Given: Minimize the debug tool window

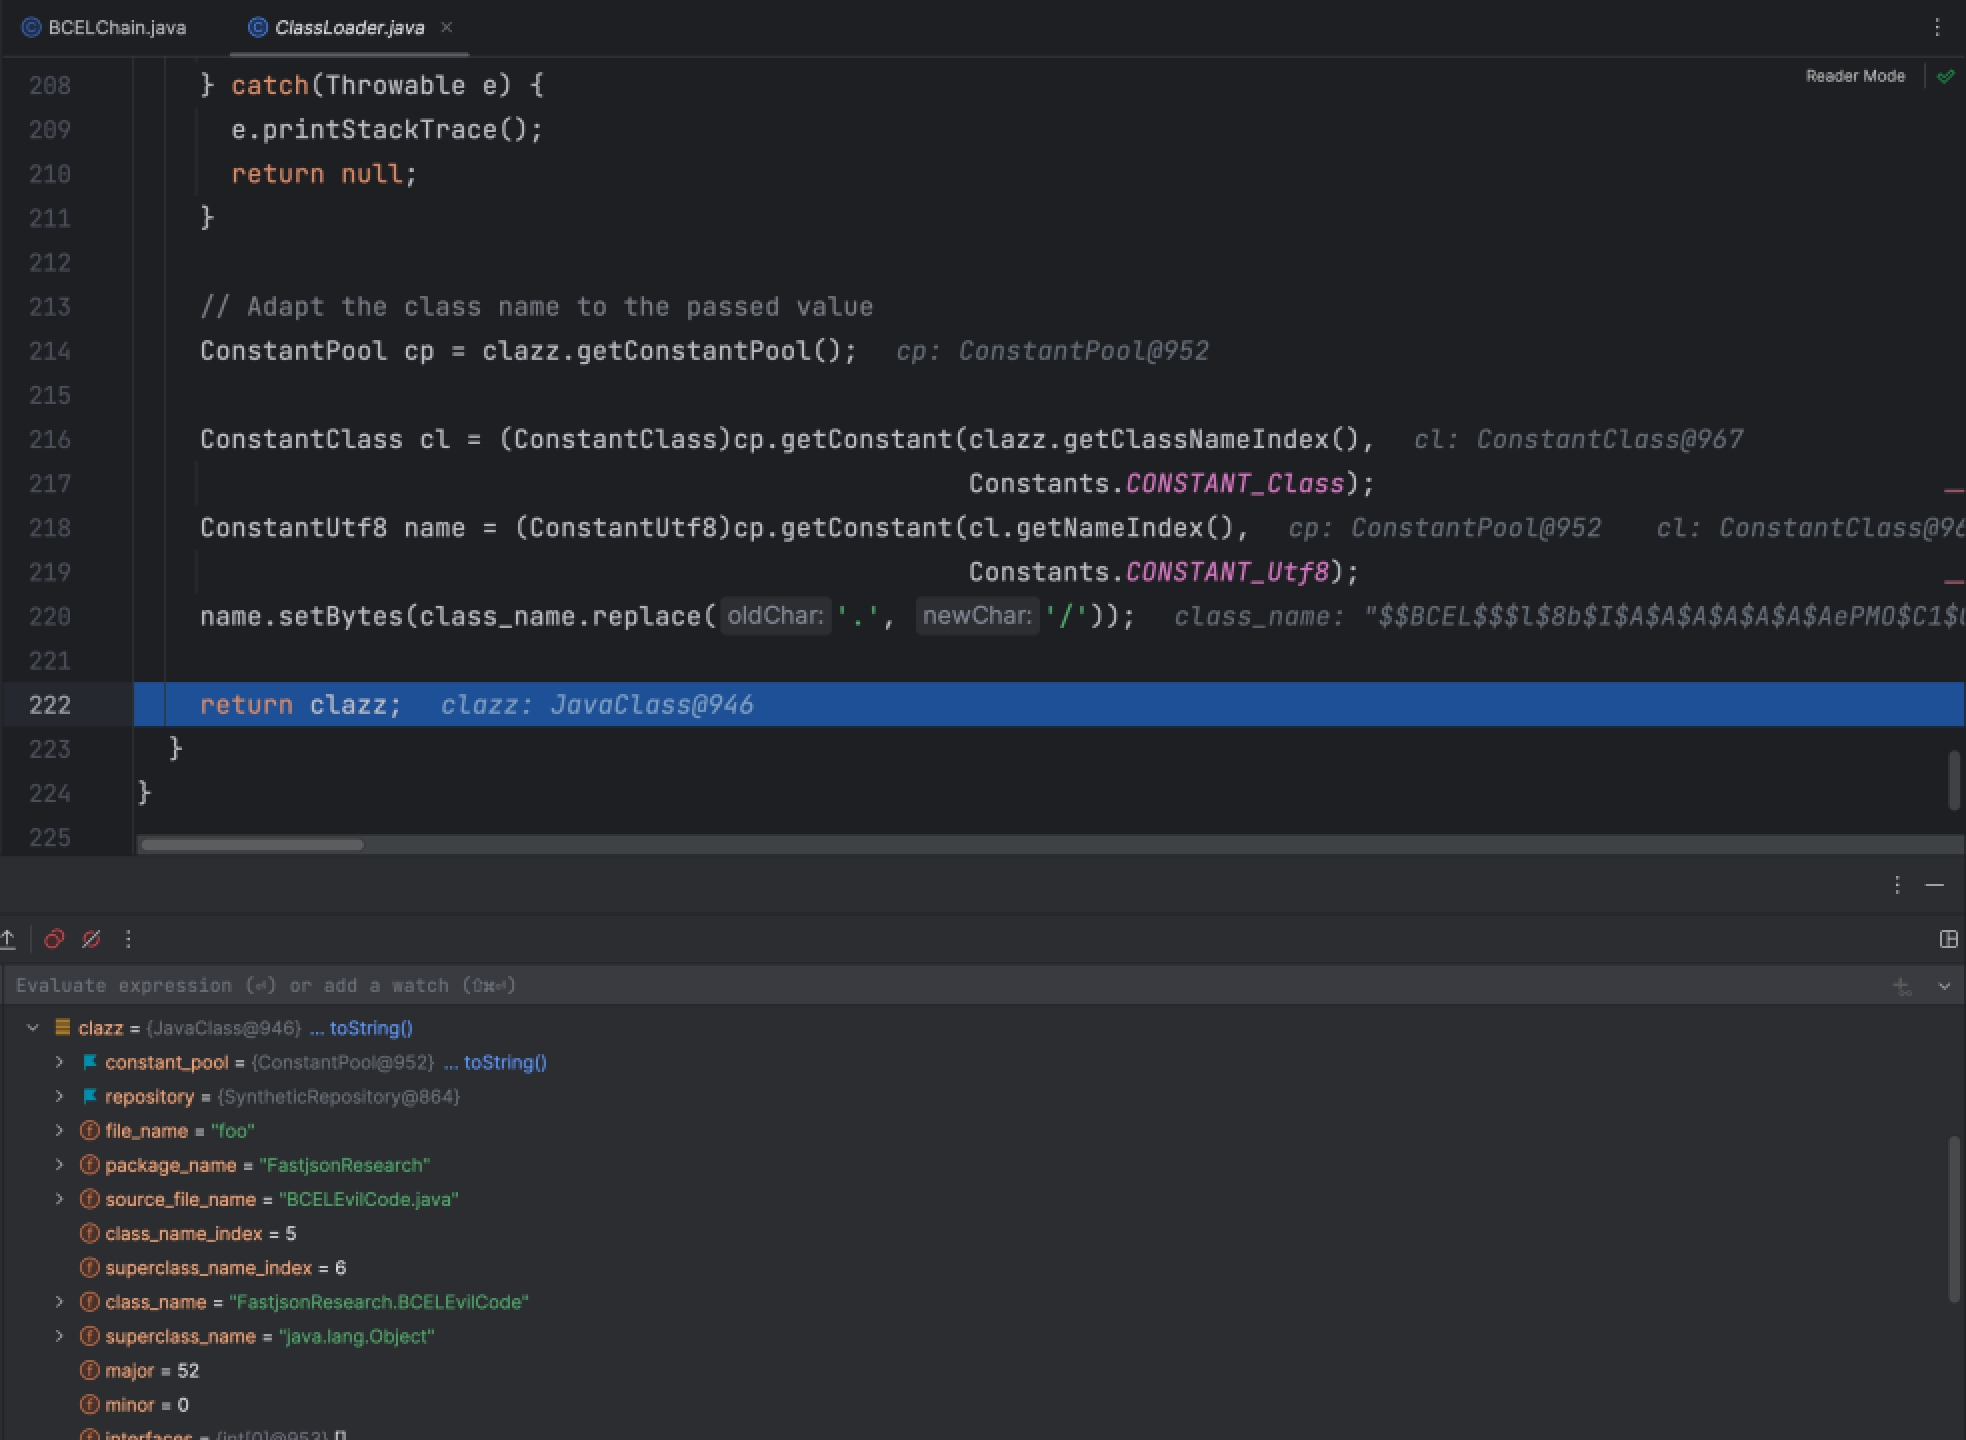Looking at the screenshot, I should (1935, 885).
